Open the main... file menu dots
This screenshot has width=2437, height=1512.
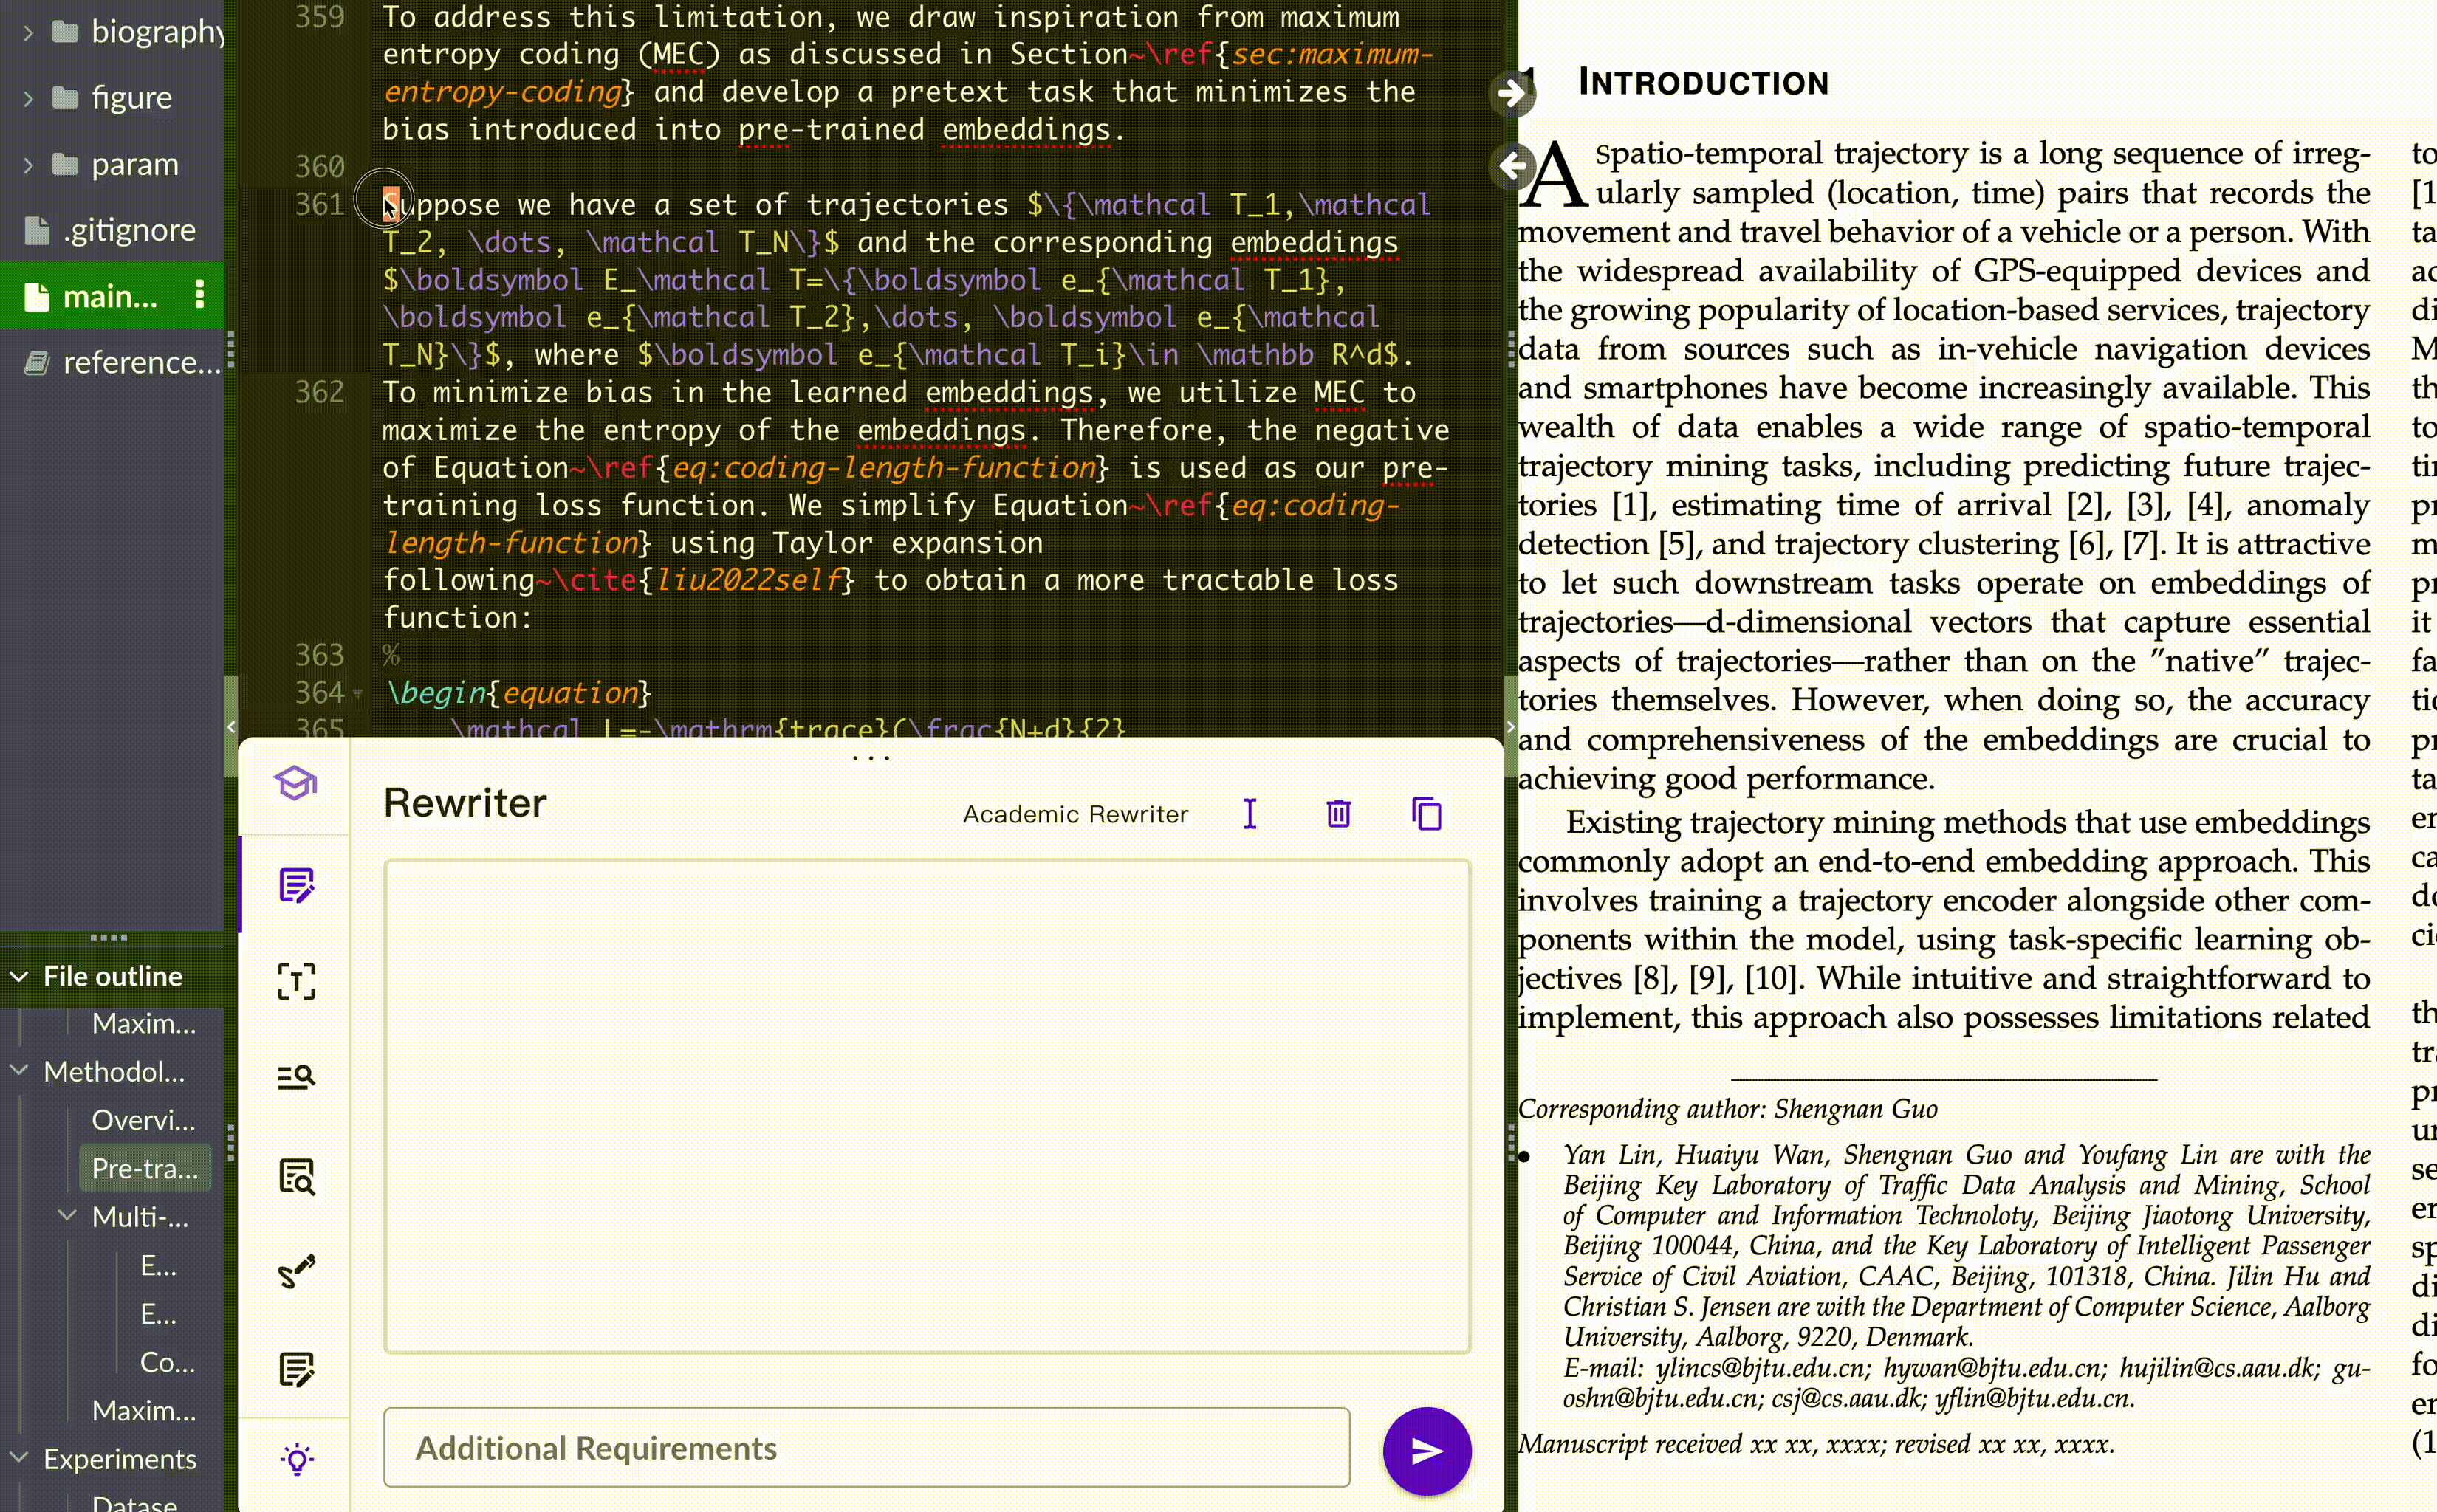[x=200, y=295]
